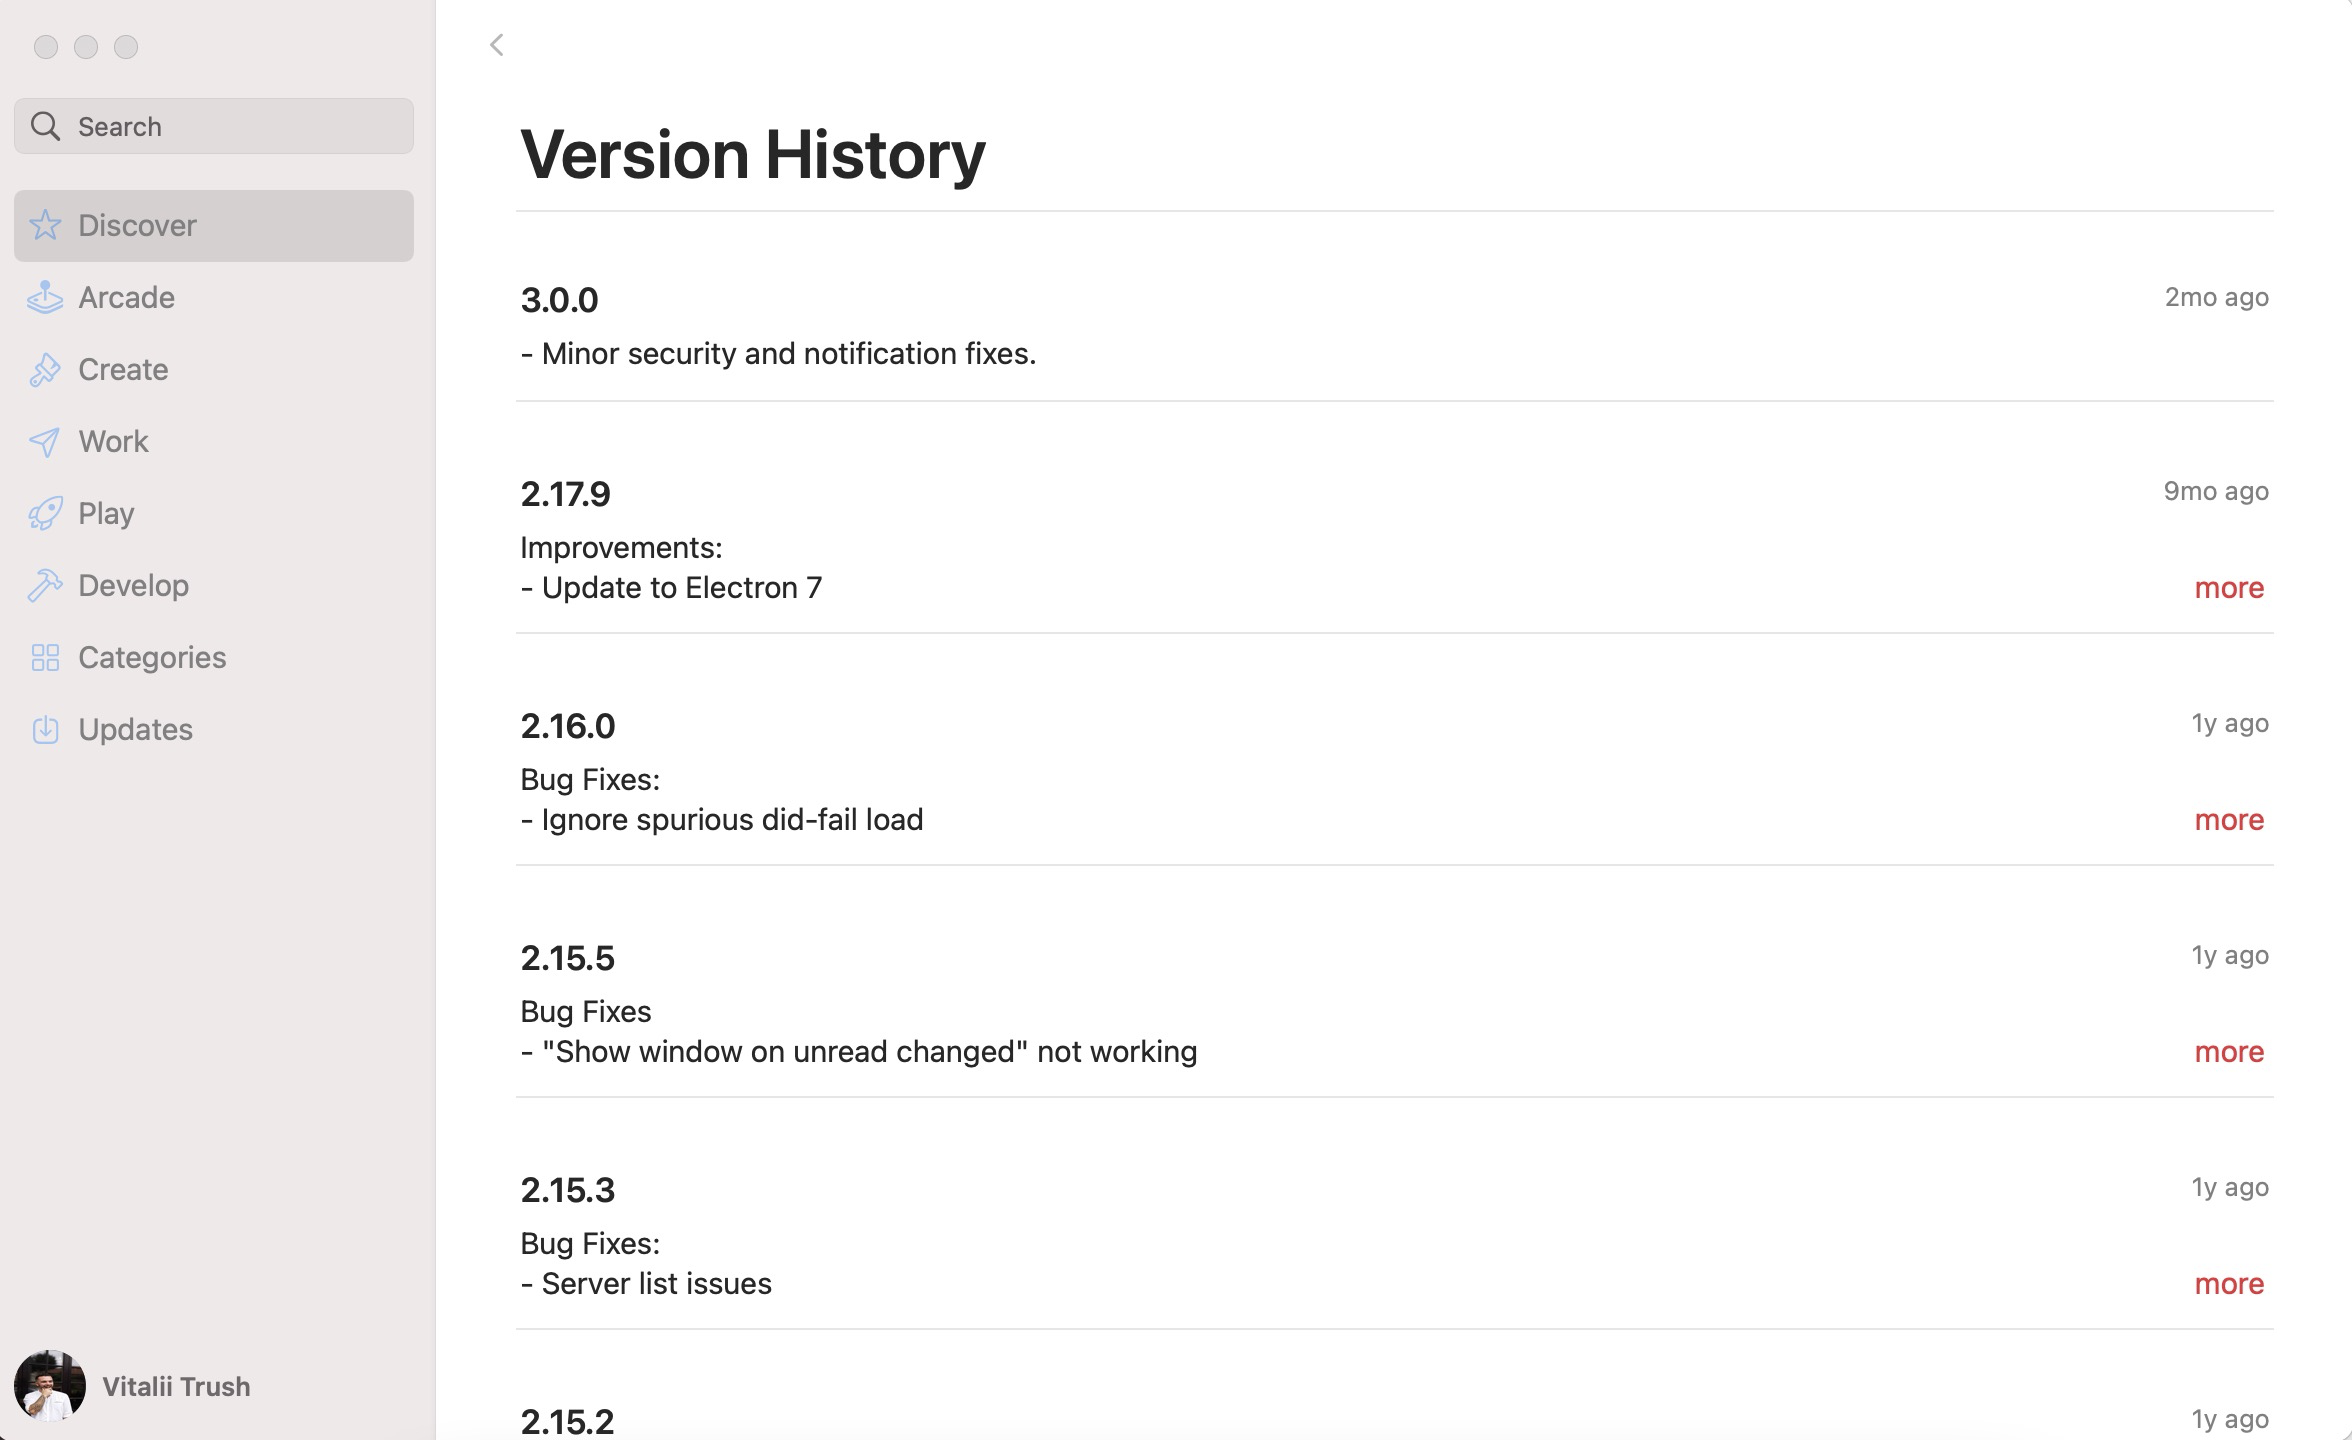Open the user profile avatar picture
The height and width of the screenshot is (1440, 2352).
click(52, 1386)
